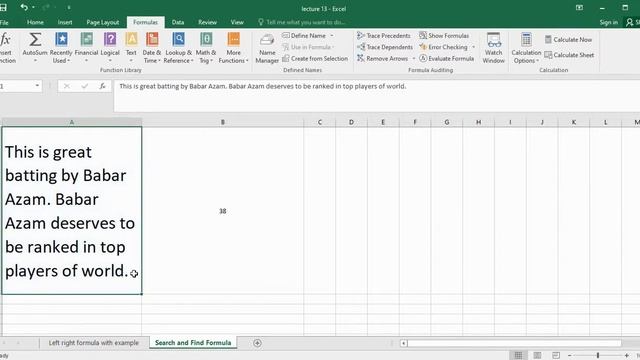Switch to the Insert tab

point(65,22)
